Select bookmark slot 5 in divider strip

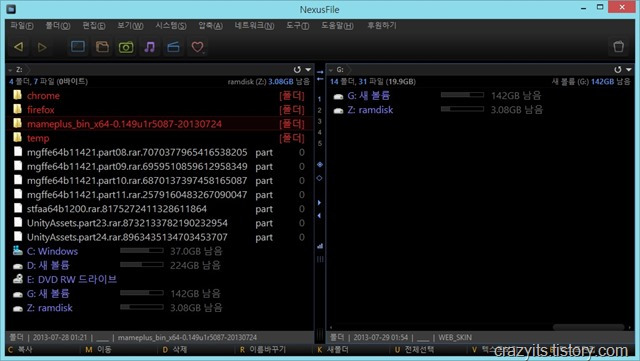[x=319, y=143]
